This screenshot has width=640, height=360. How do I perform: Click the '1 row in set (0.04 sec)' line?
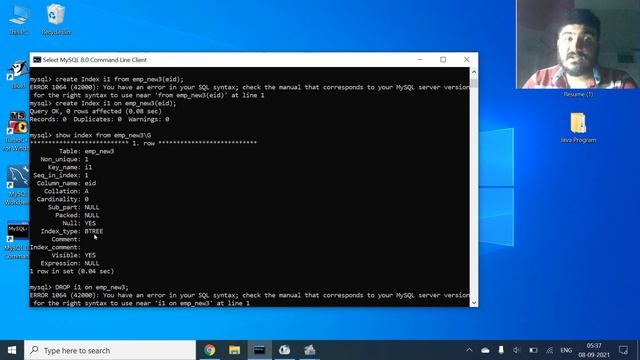72,271
